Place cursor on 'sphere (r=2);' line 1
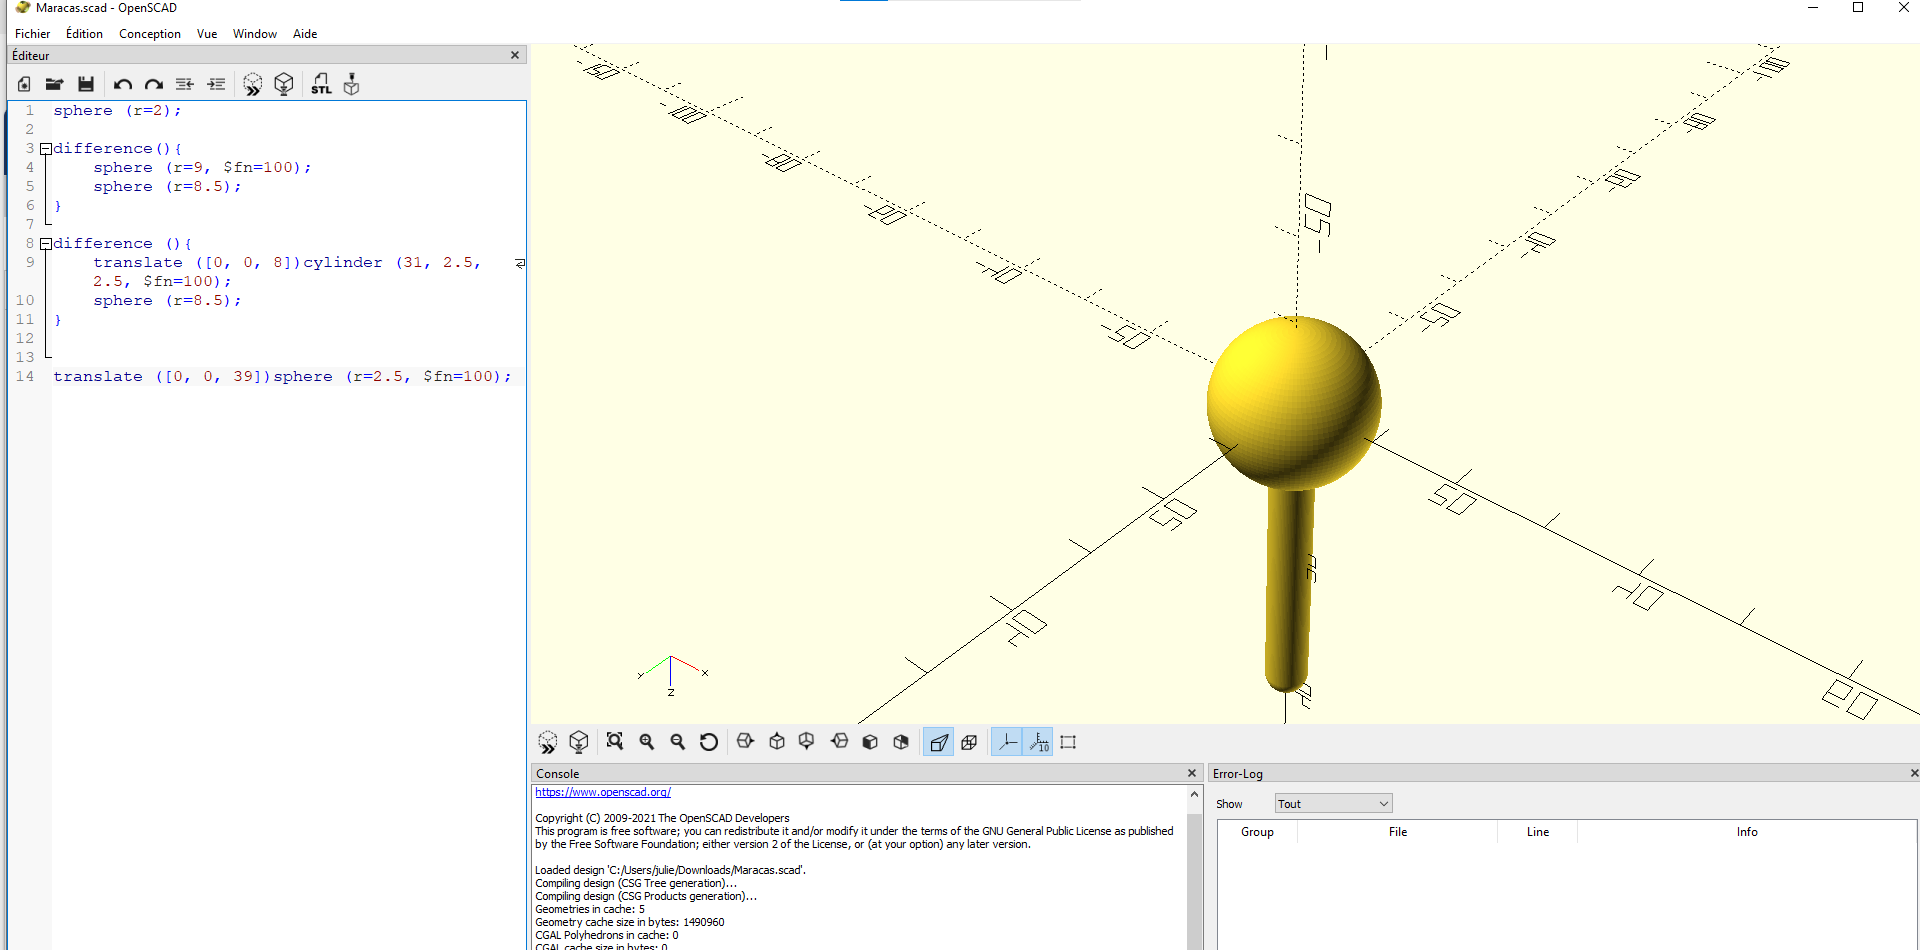 117,111
